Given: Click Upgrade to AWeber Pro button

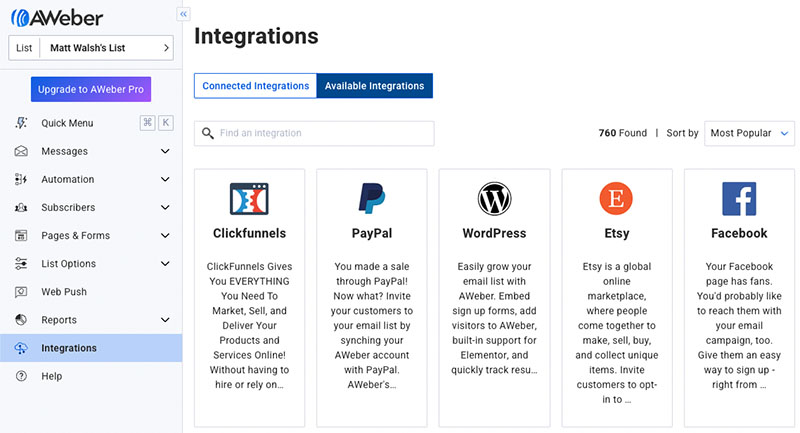Looking at the screenshot, I should 91,89.
